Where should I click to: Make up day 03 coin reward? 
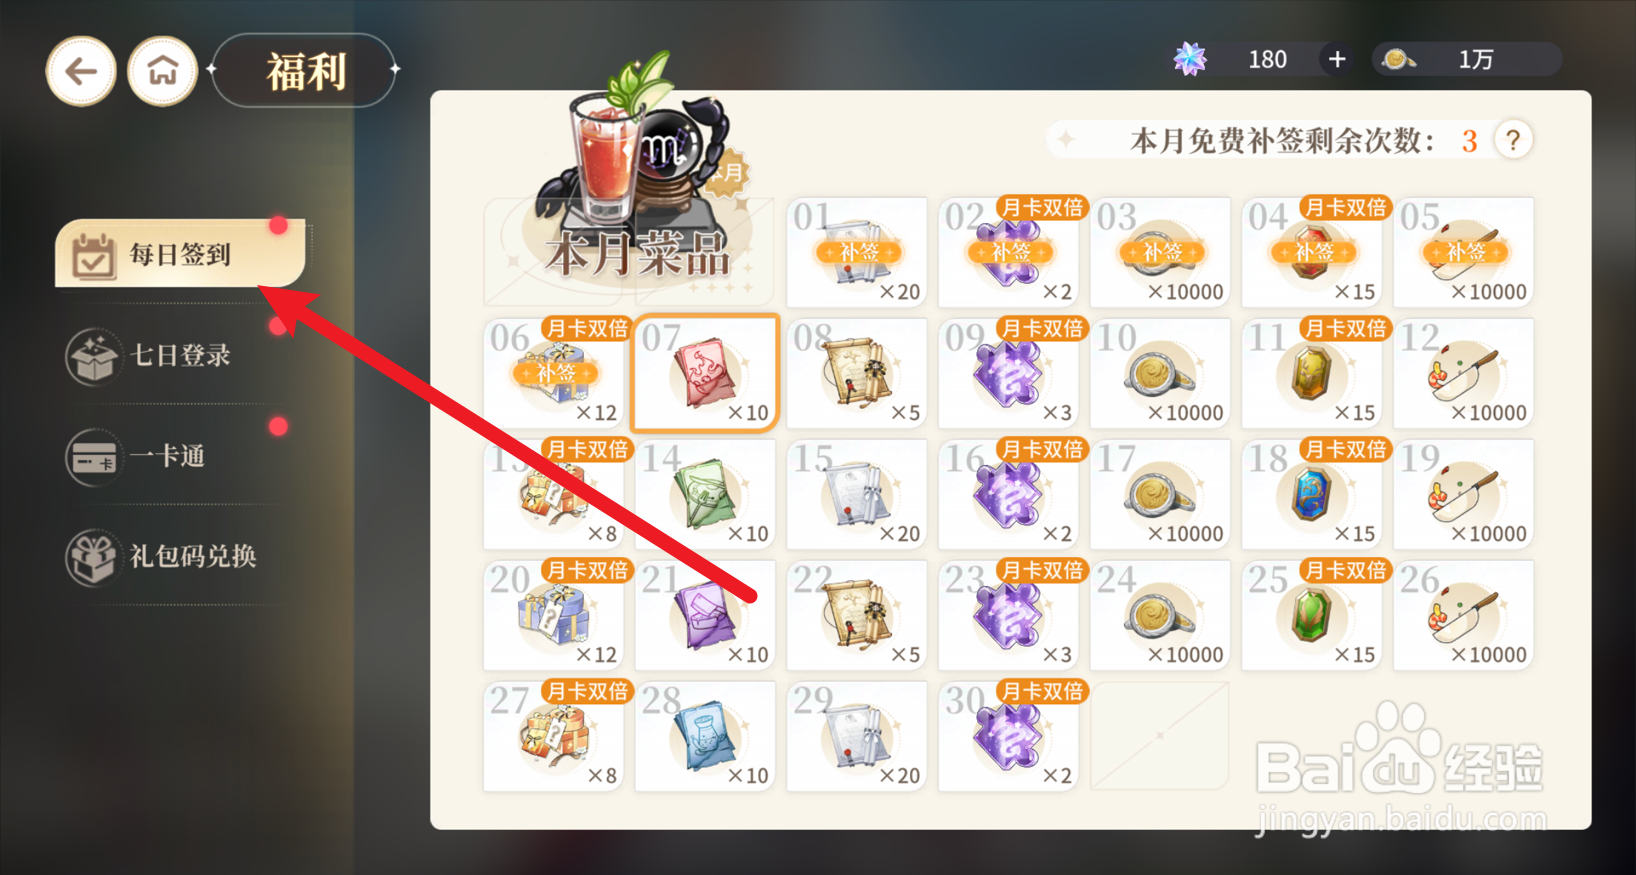coord(1160,252)
